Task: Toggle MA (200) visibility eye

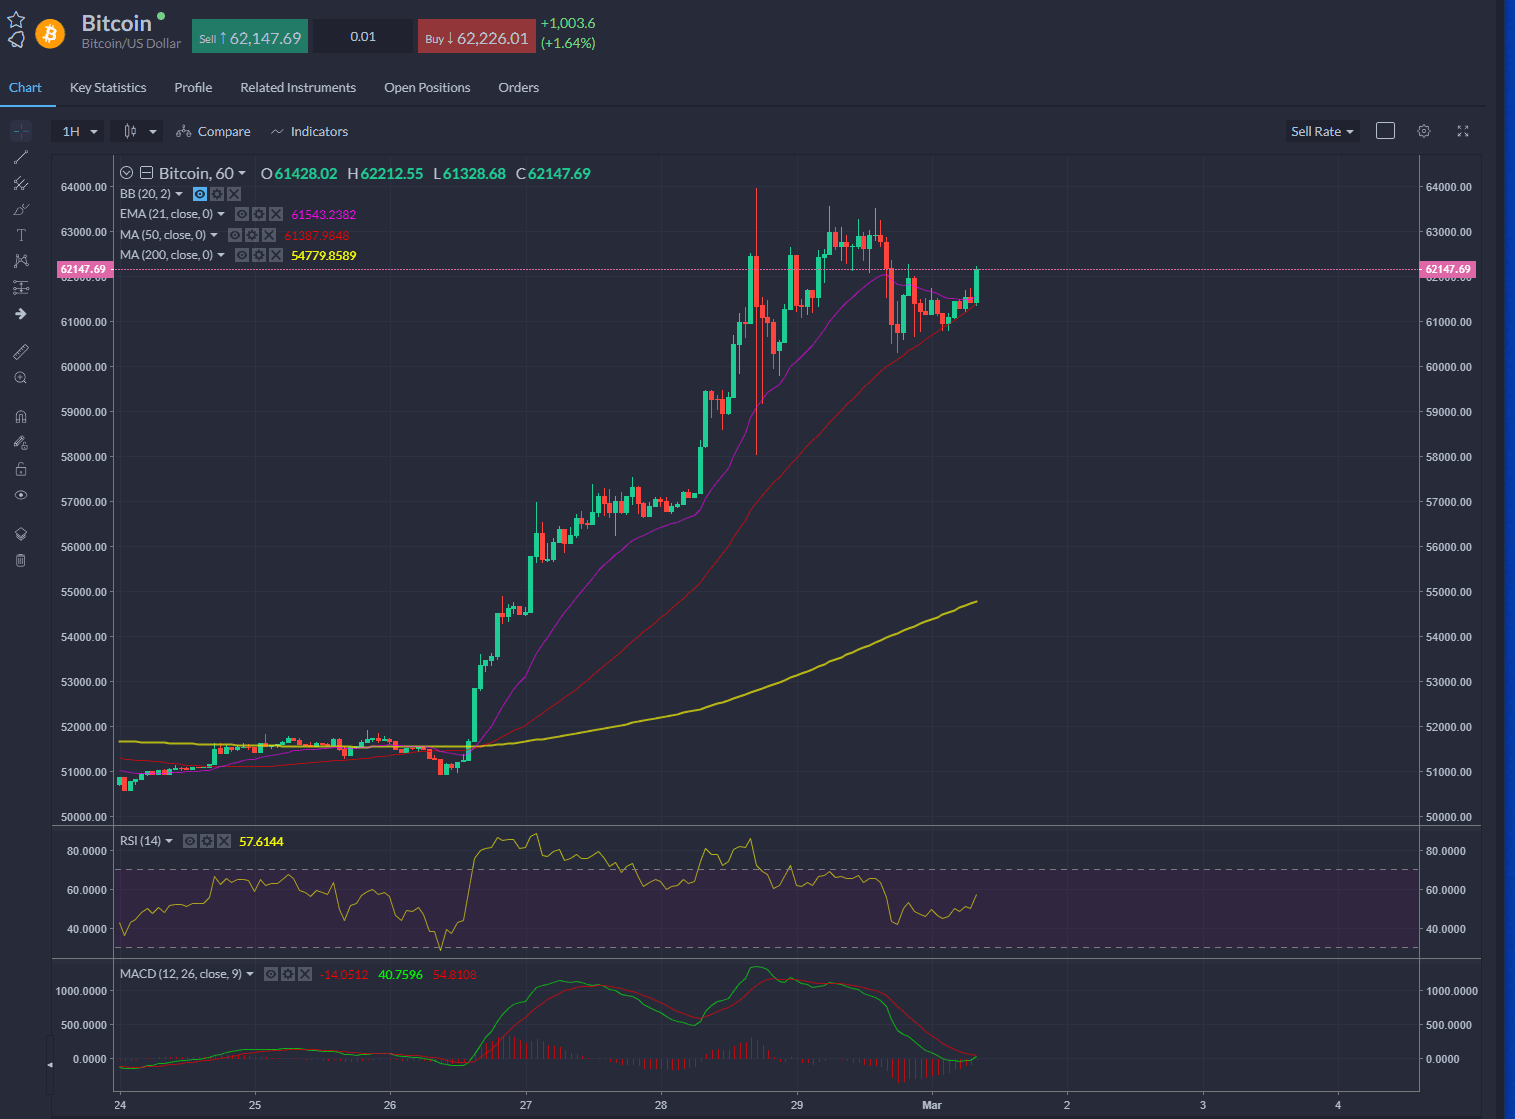Action: point(242,255)
